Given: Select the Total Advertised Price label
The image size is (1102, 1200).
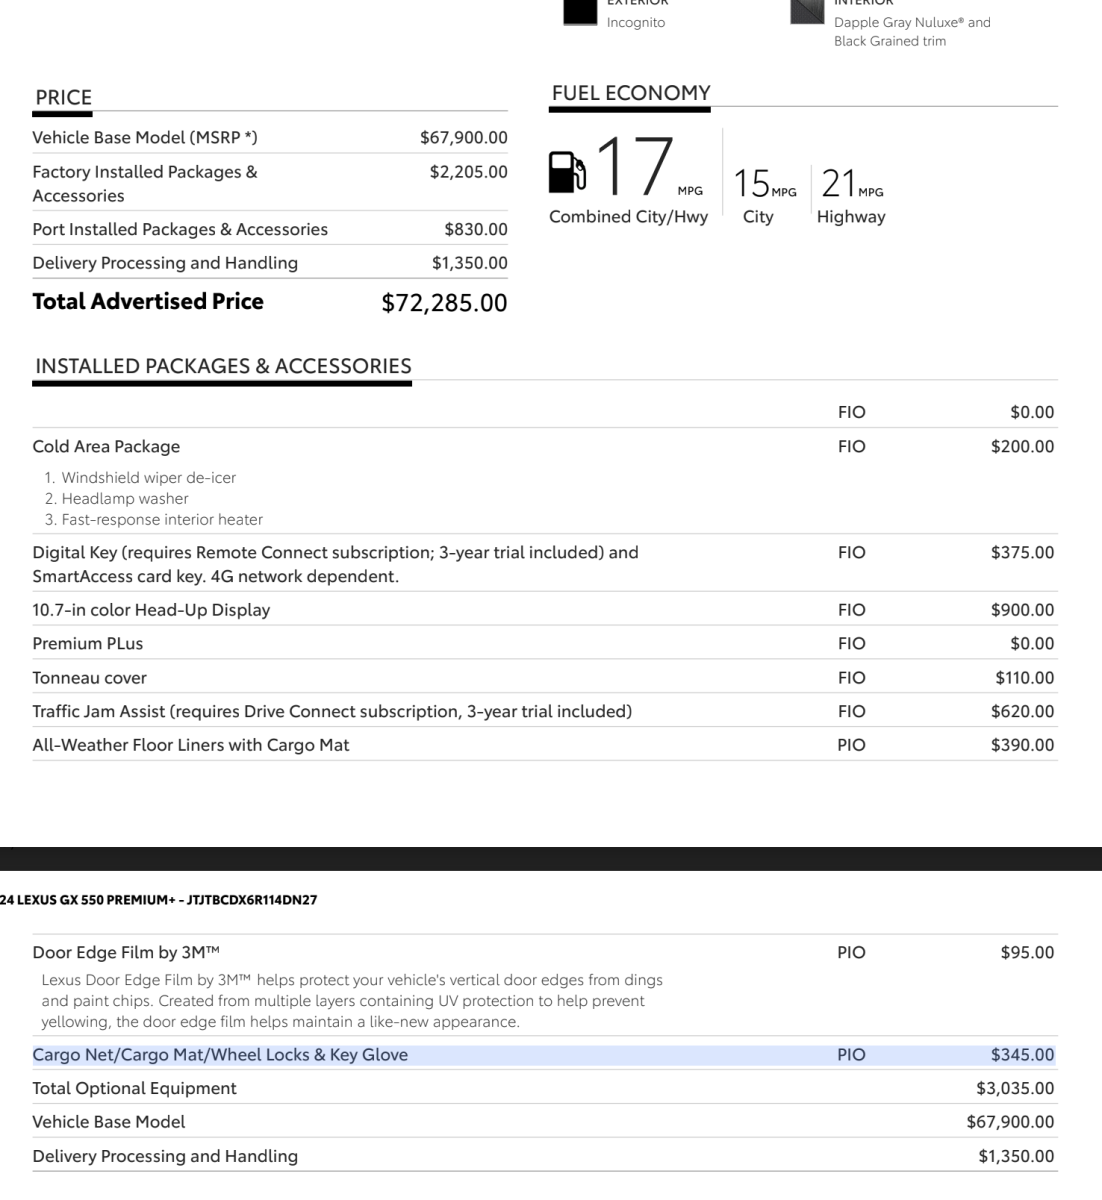Looking at the screenshot, I should pos(148,302).
